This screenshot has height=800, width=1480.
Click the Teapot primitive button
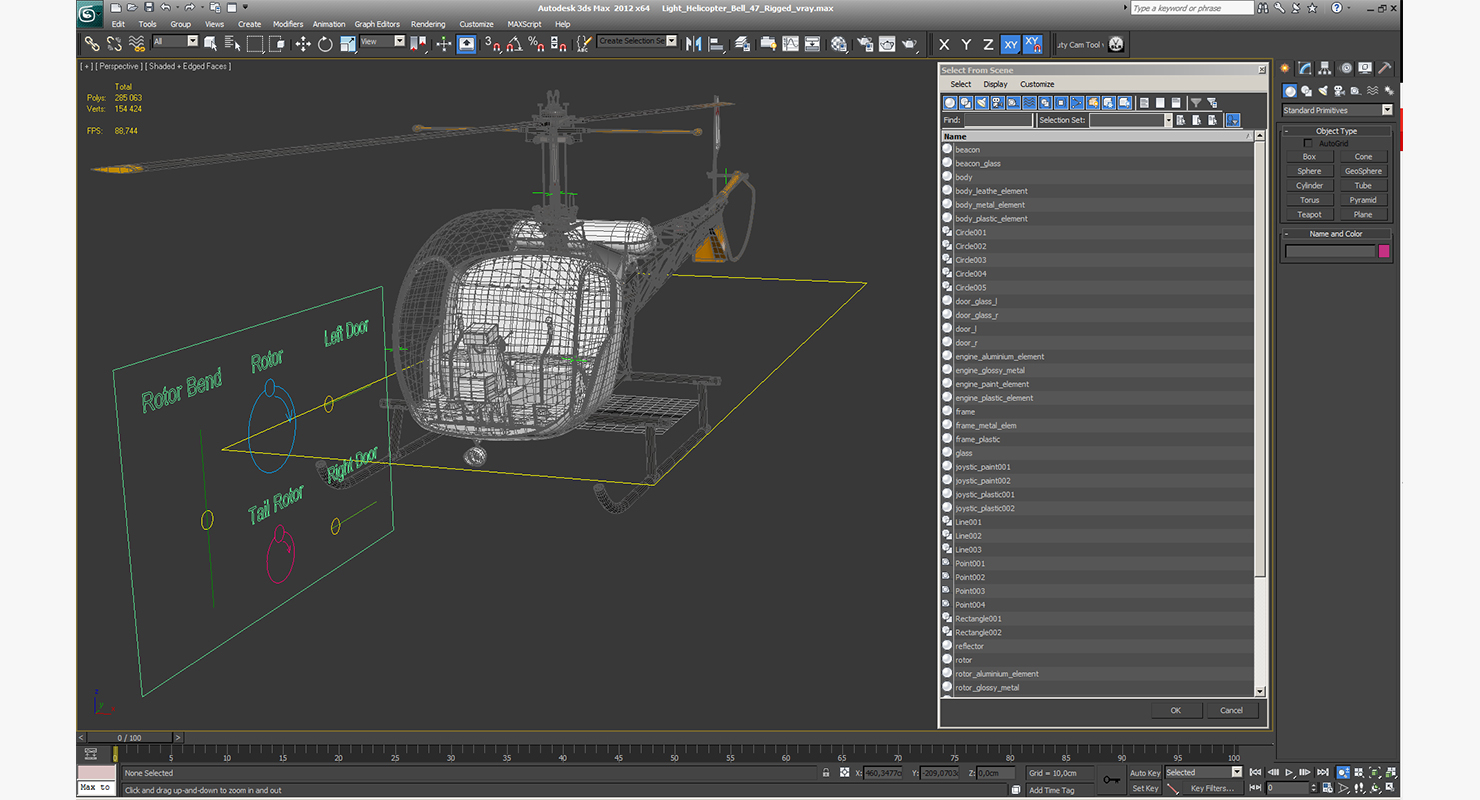click(1309, 214)
